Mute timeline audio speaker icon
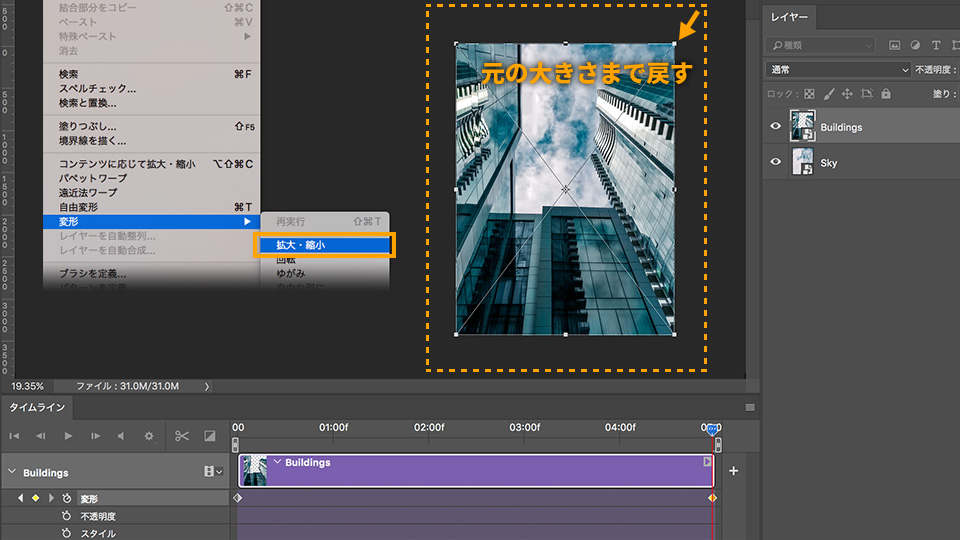This screenshot has height=540, width=960. coord(121,436)
